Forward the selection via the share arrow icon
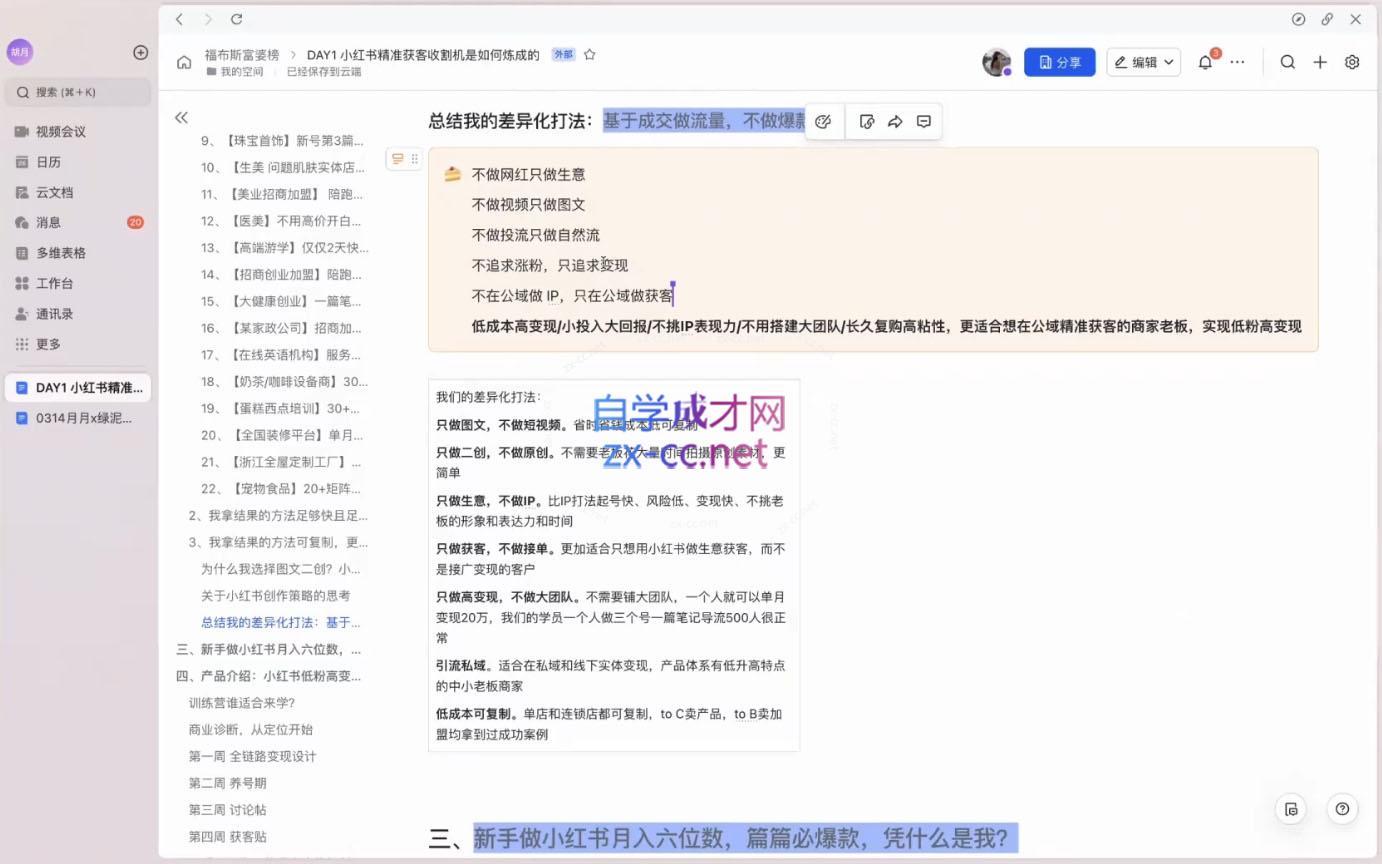Image resolution: width=1382 pixels, height=864 pixels. coord(895,121)
